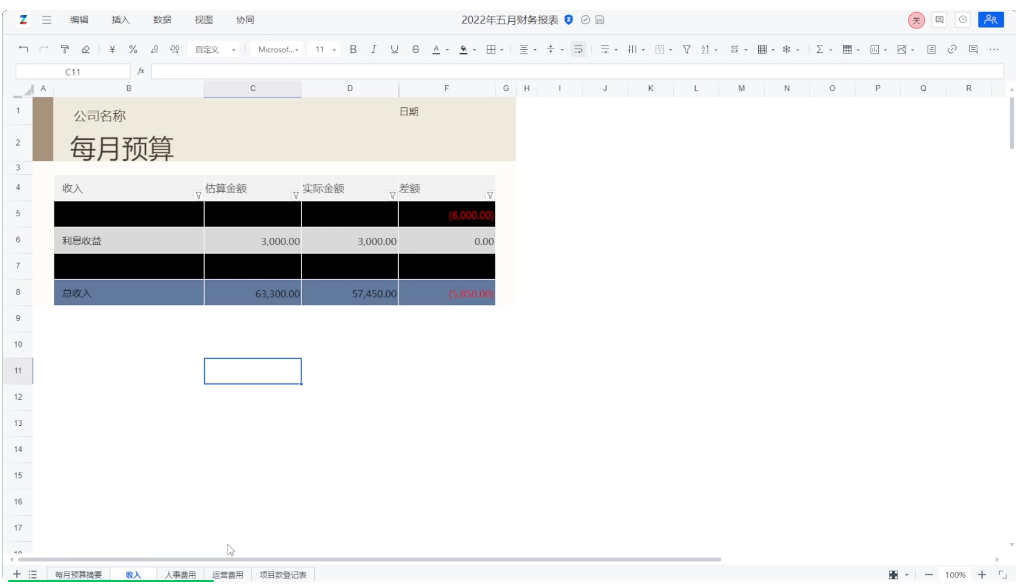Image resolution: width=1016 pixels, height=584 pixels.
Task: Switch to the 人事费用 sheet tab
Action: coord(180,575)
